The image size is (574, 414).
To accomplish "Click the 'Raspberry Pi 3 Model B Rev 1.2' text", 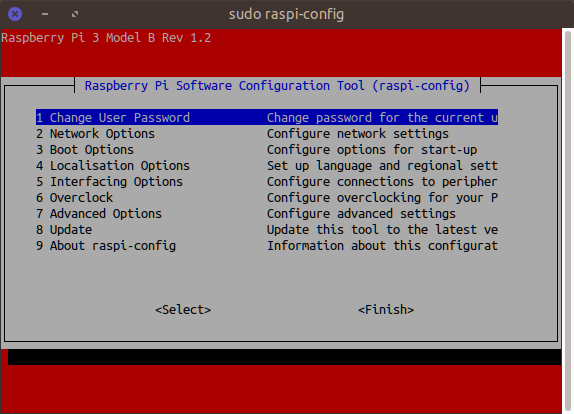I will pos(106,38).
